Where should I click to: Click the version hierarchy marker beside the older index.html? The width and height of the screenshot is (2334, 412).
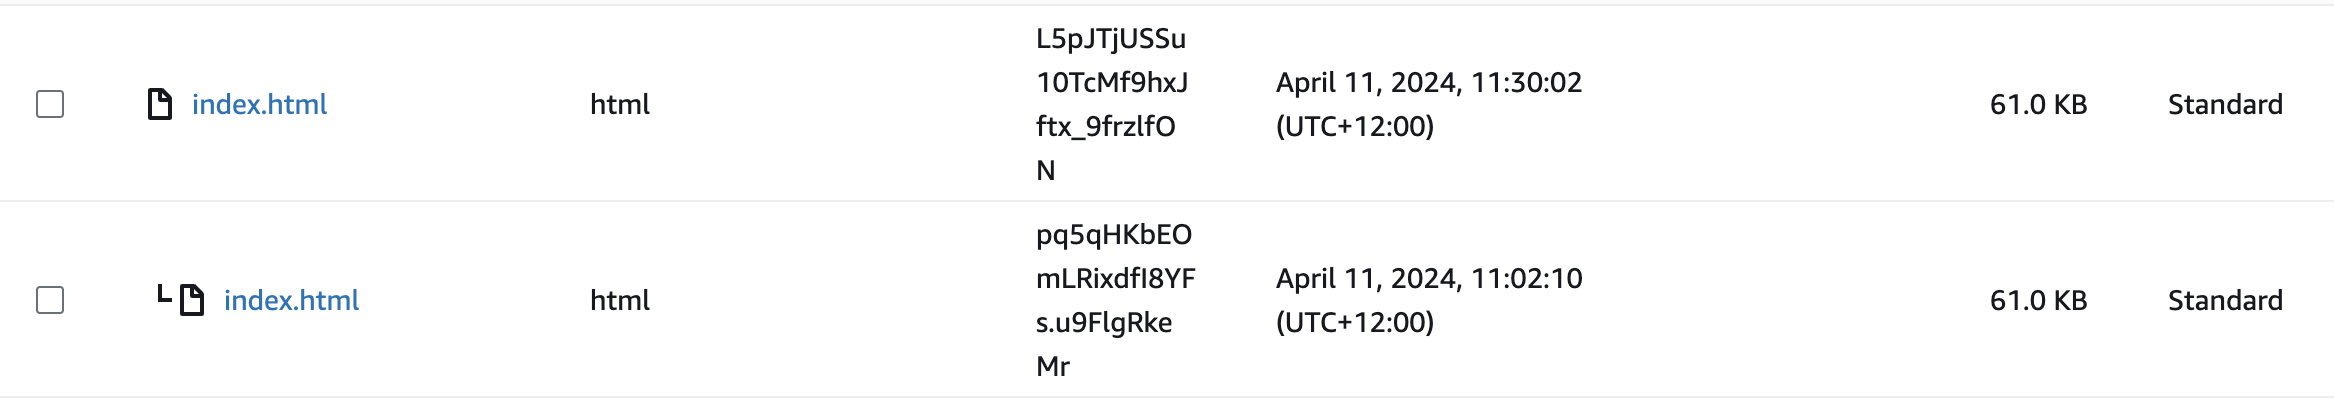pos(164,295)
